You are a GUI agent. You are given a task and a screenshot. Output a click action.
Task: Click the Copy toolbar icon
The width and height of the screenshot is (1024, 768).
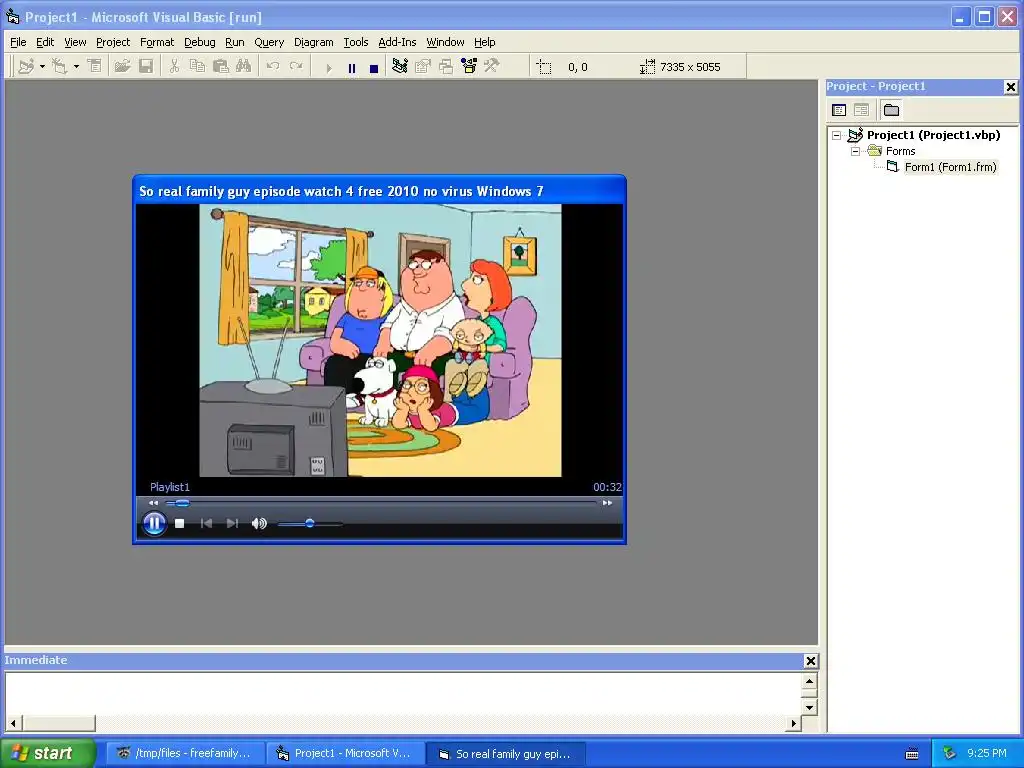click(197, 67)
